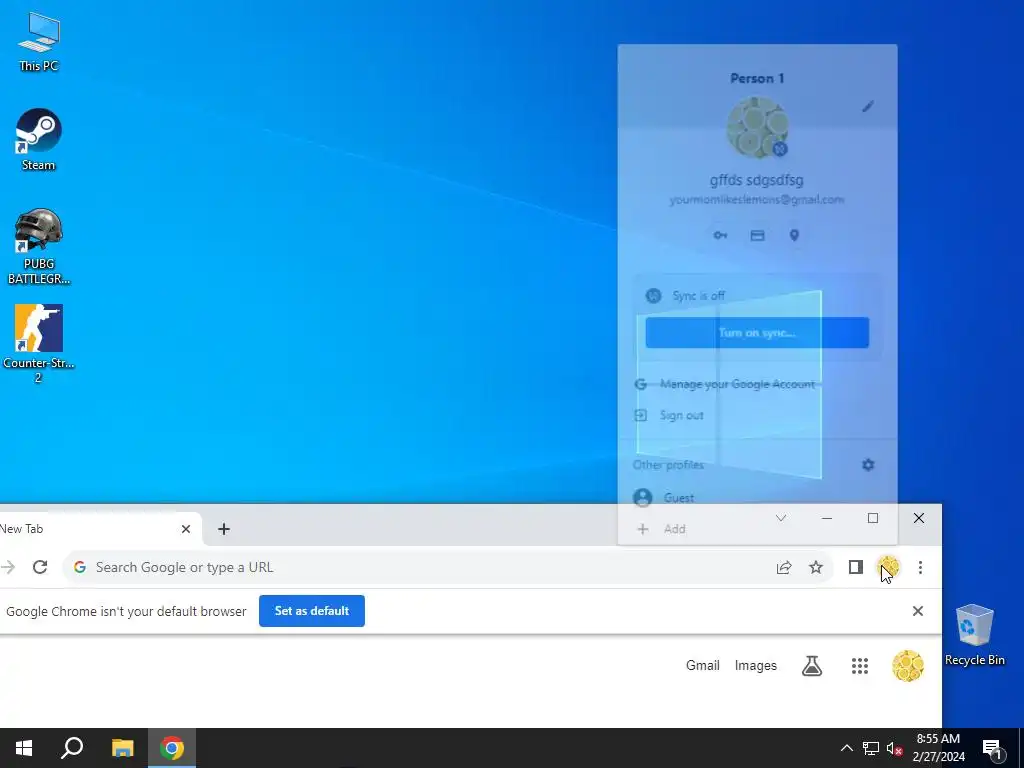The width and height of the screenshot is (1024, 768).
Task: Select the Steam desktop shortcut
Action: [39, 140]
